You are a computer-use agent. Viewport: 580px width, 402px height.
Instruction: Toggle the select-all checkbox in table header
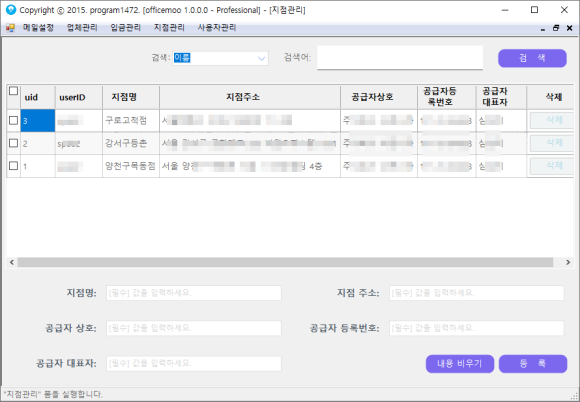click(x=13, y=91)
